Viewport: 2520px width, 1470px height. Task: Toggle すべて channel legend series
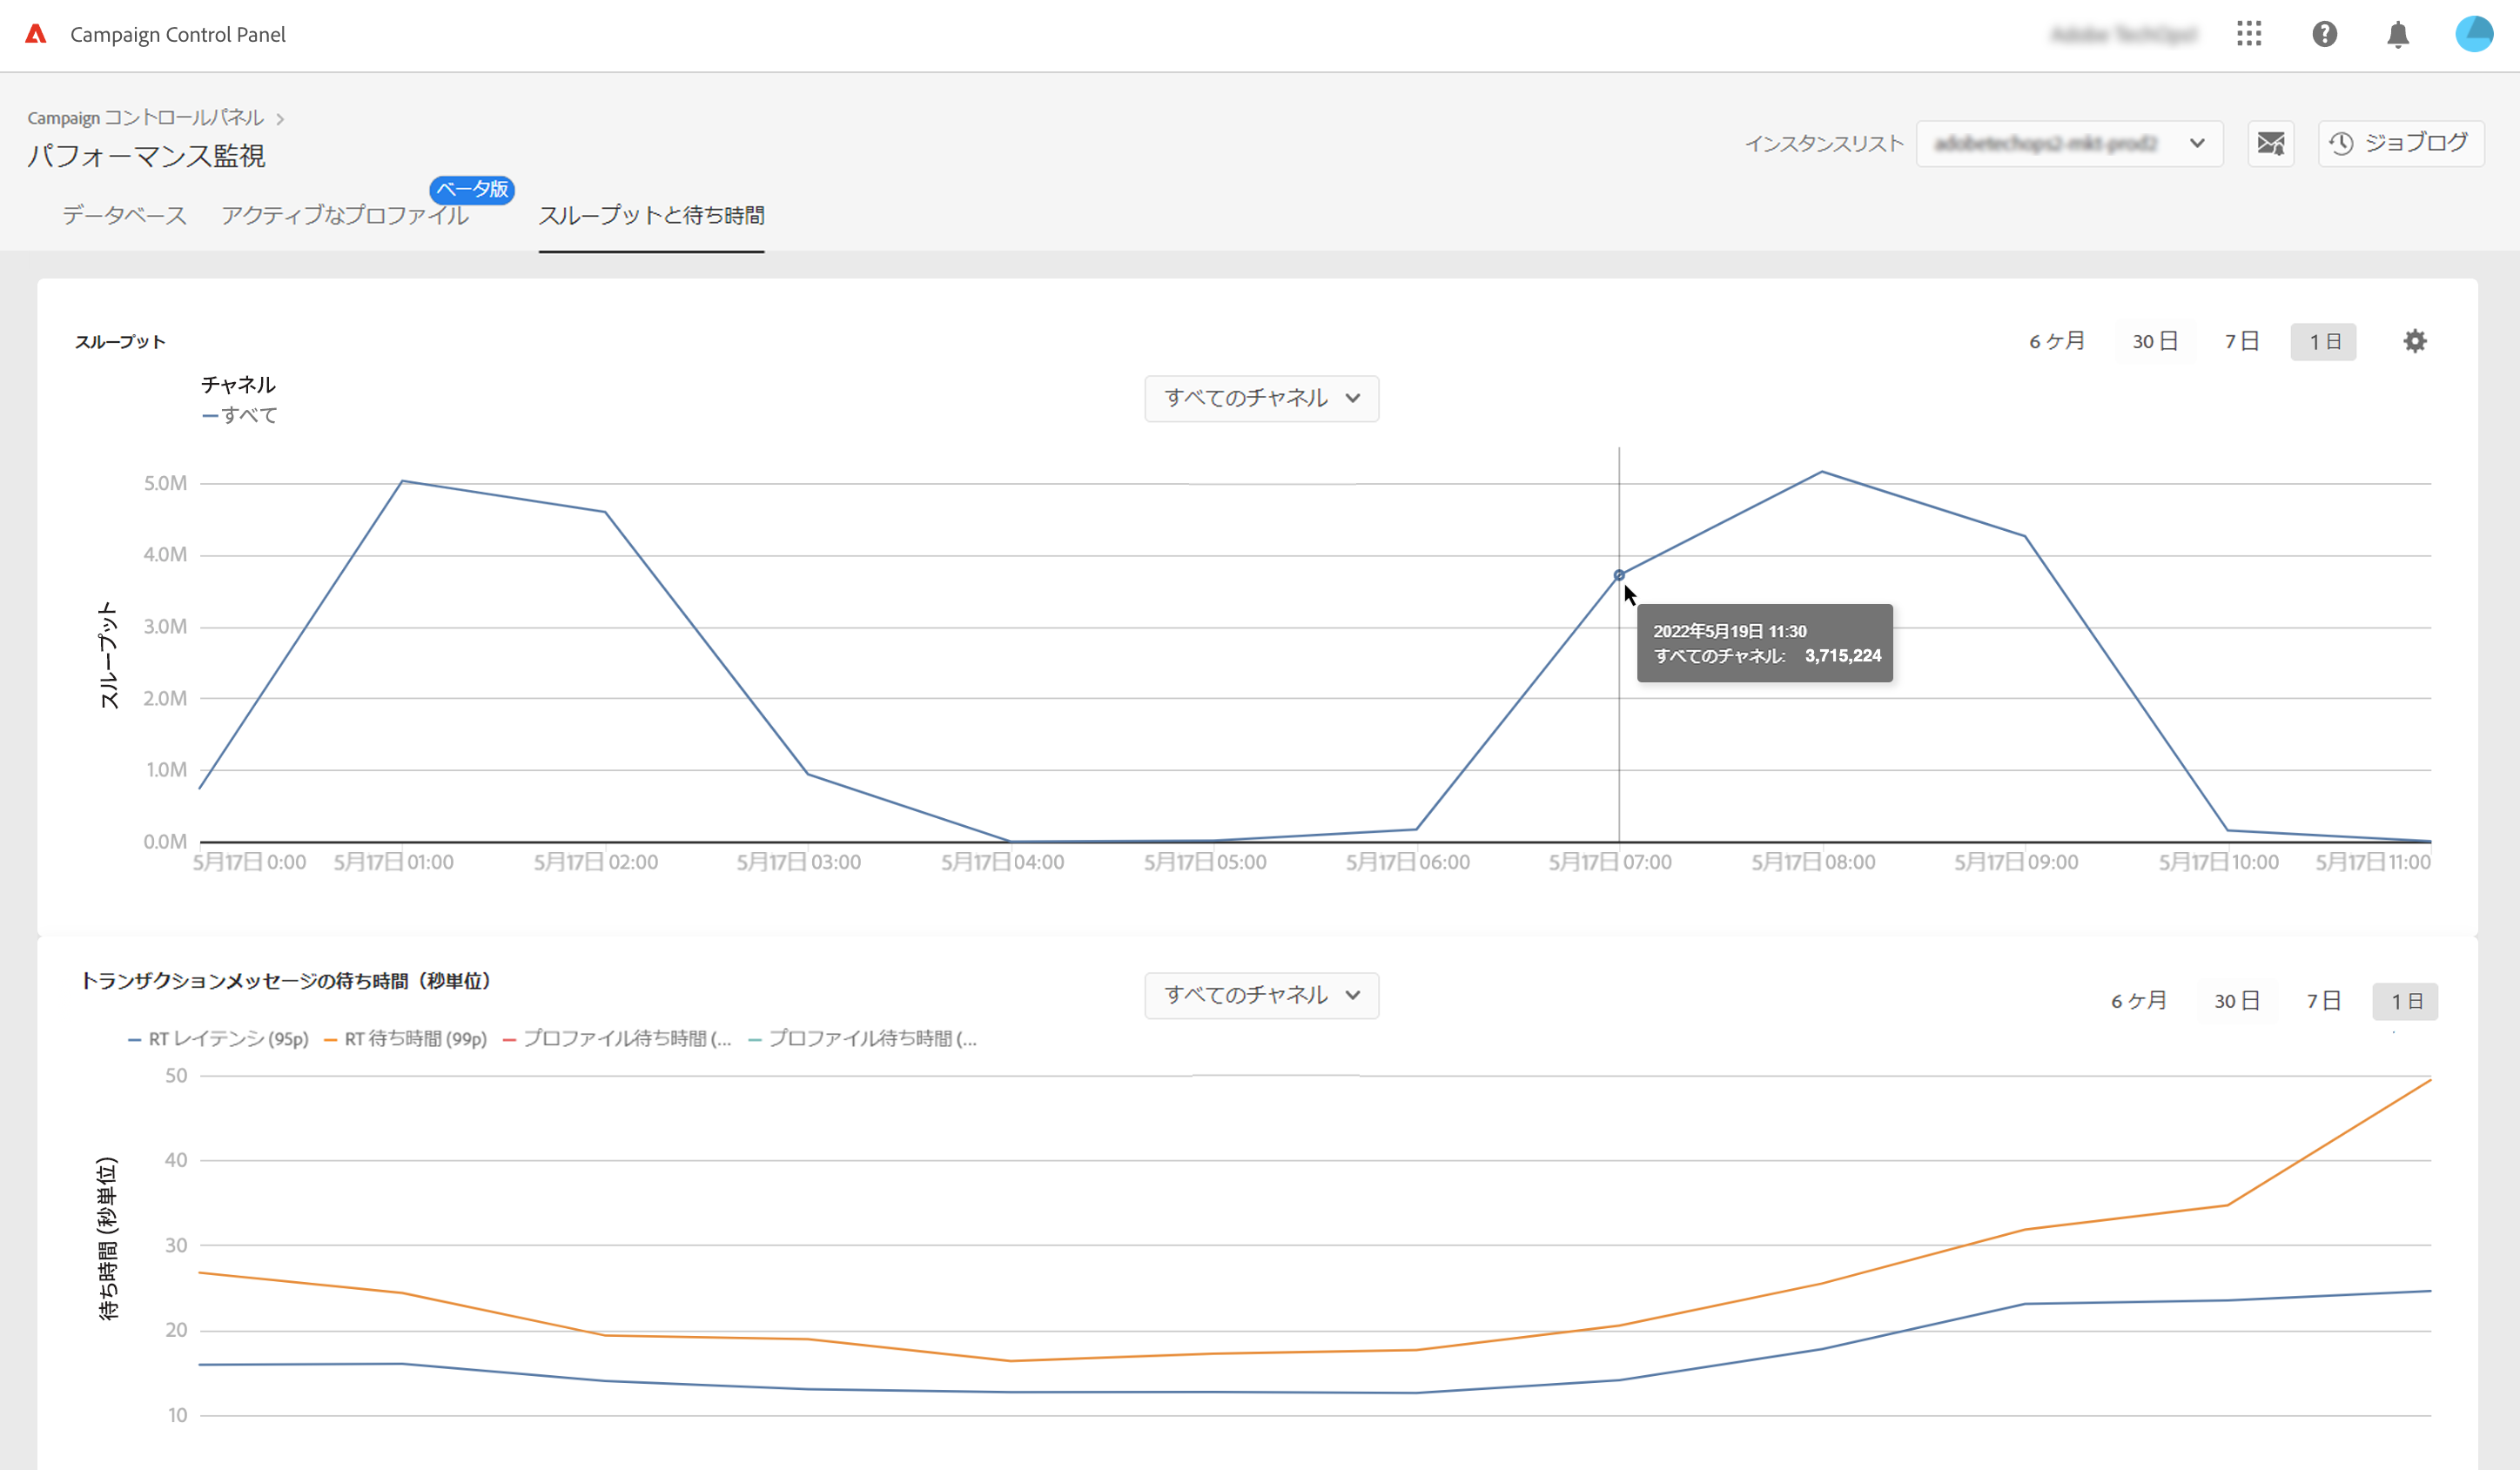pos(239,415)
